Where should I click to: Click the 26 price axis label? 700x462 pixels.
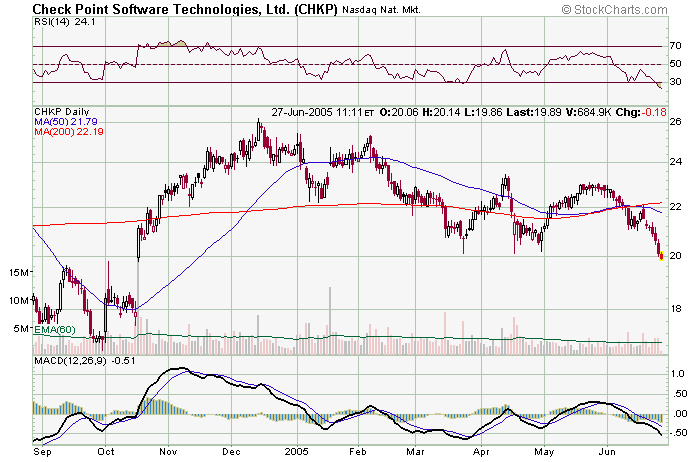coord(675,121)
